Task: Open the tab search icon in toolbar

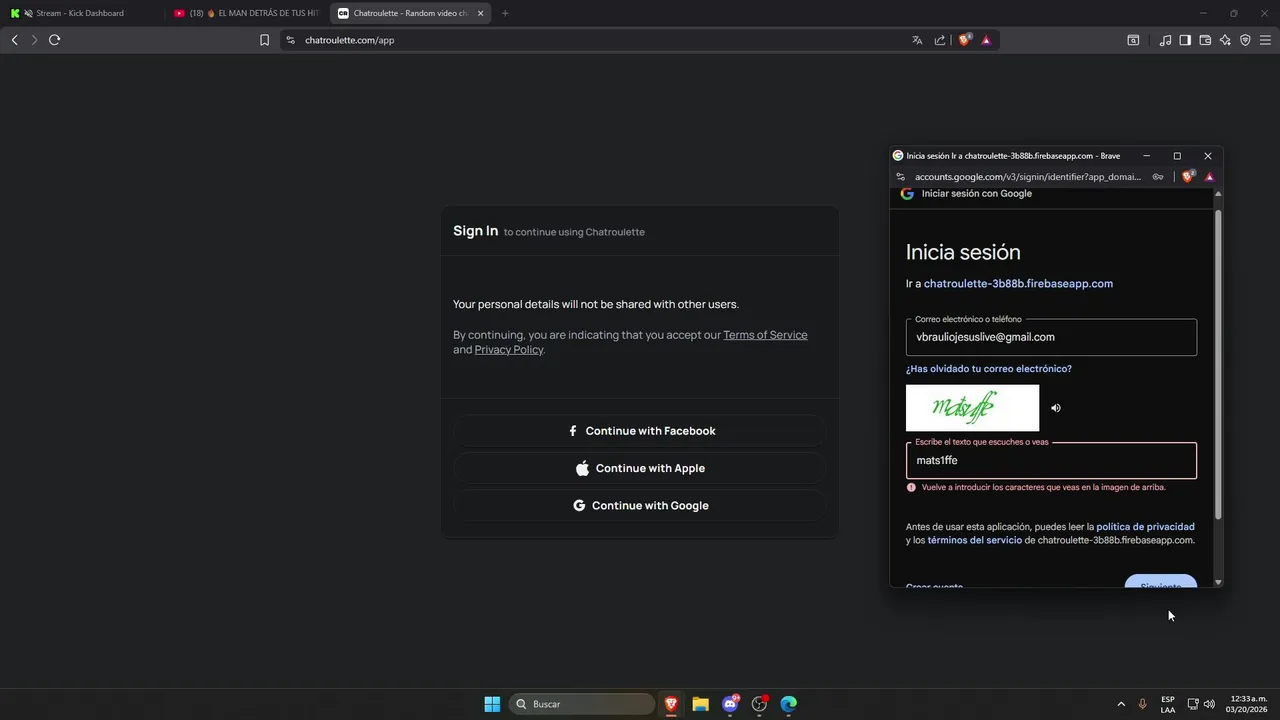Action: pos(1133,40)
